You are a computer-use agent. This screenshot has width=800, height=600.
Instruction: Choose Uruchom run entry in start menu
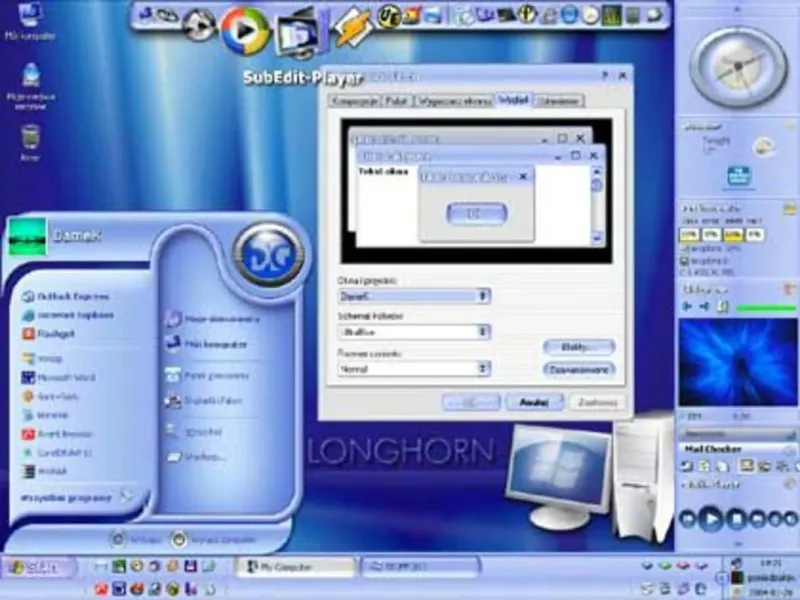coord(196,457)
